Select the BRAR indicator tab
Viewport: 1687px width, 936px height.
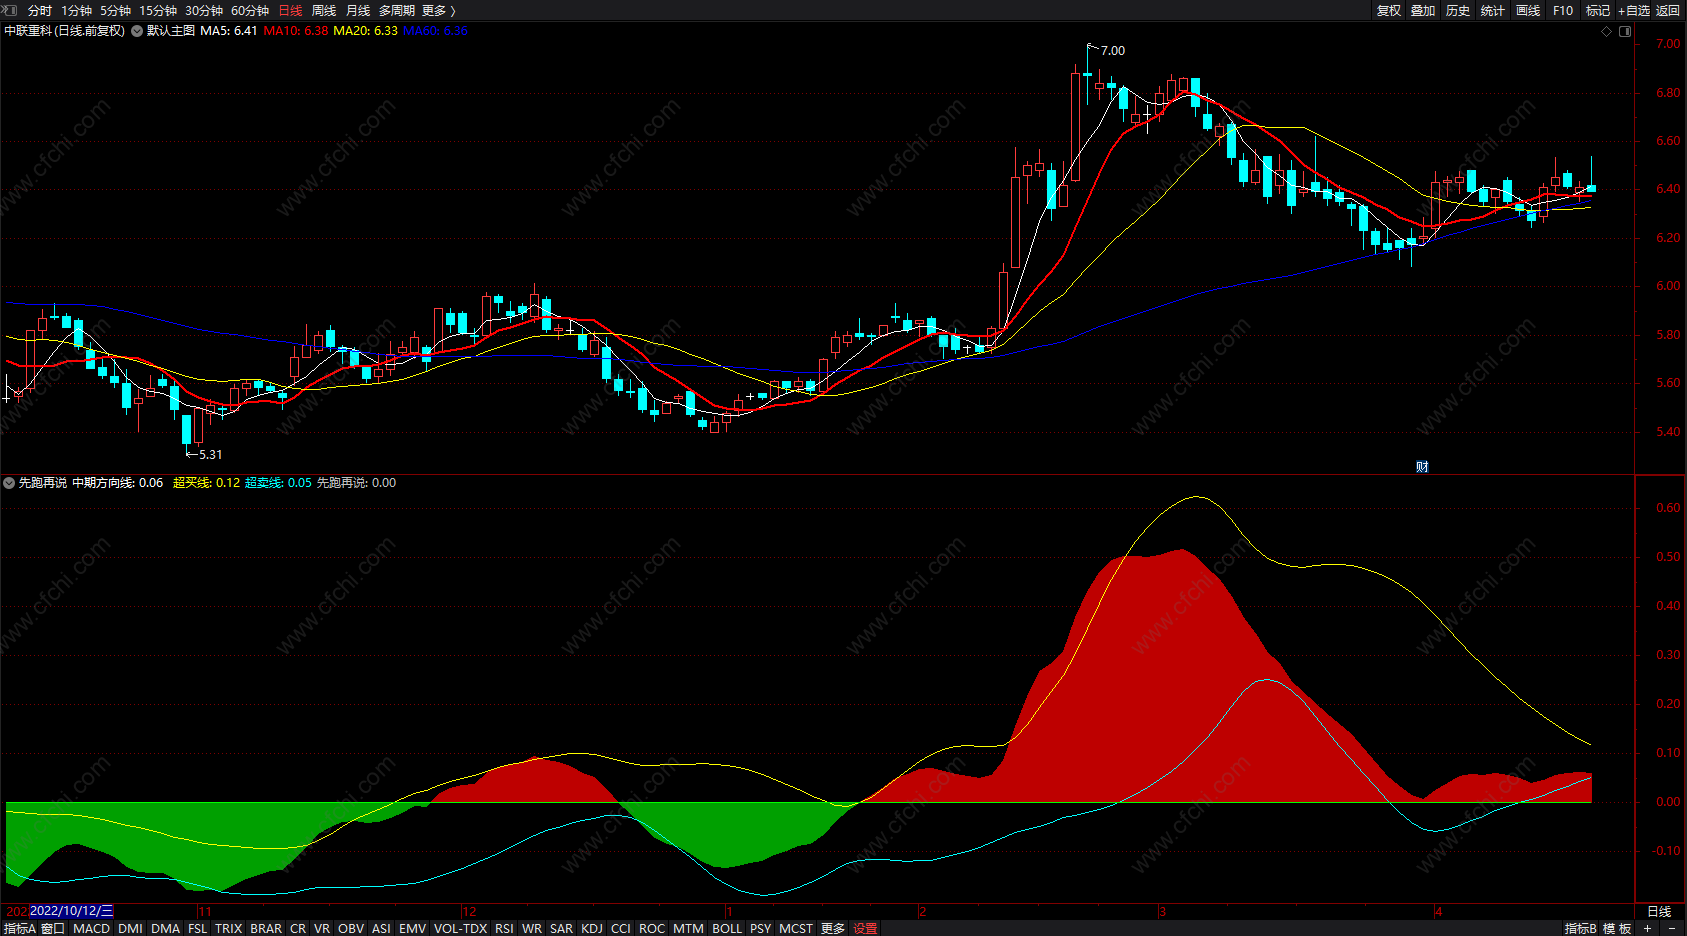click(x=266, y=928)
